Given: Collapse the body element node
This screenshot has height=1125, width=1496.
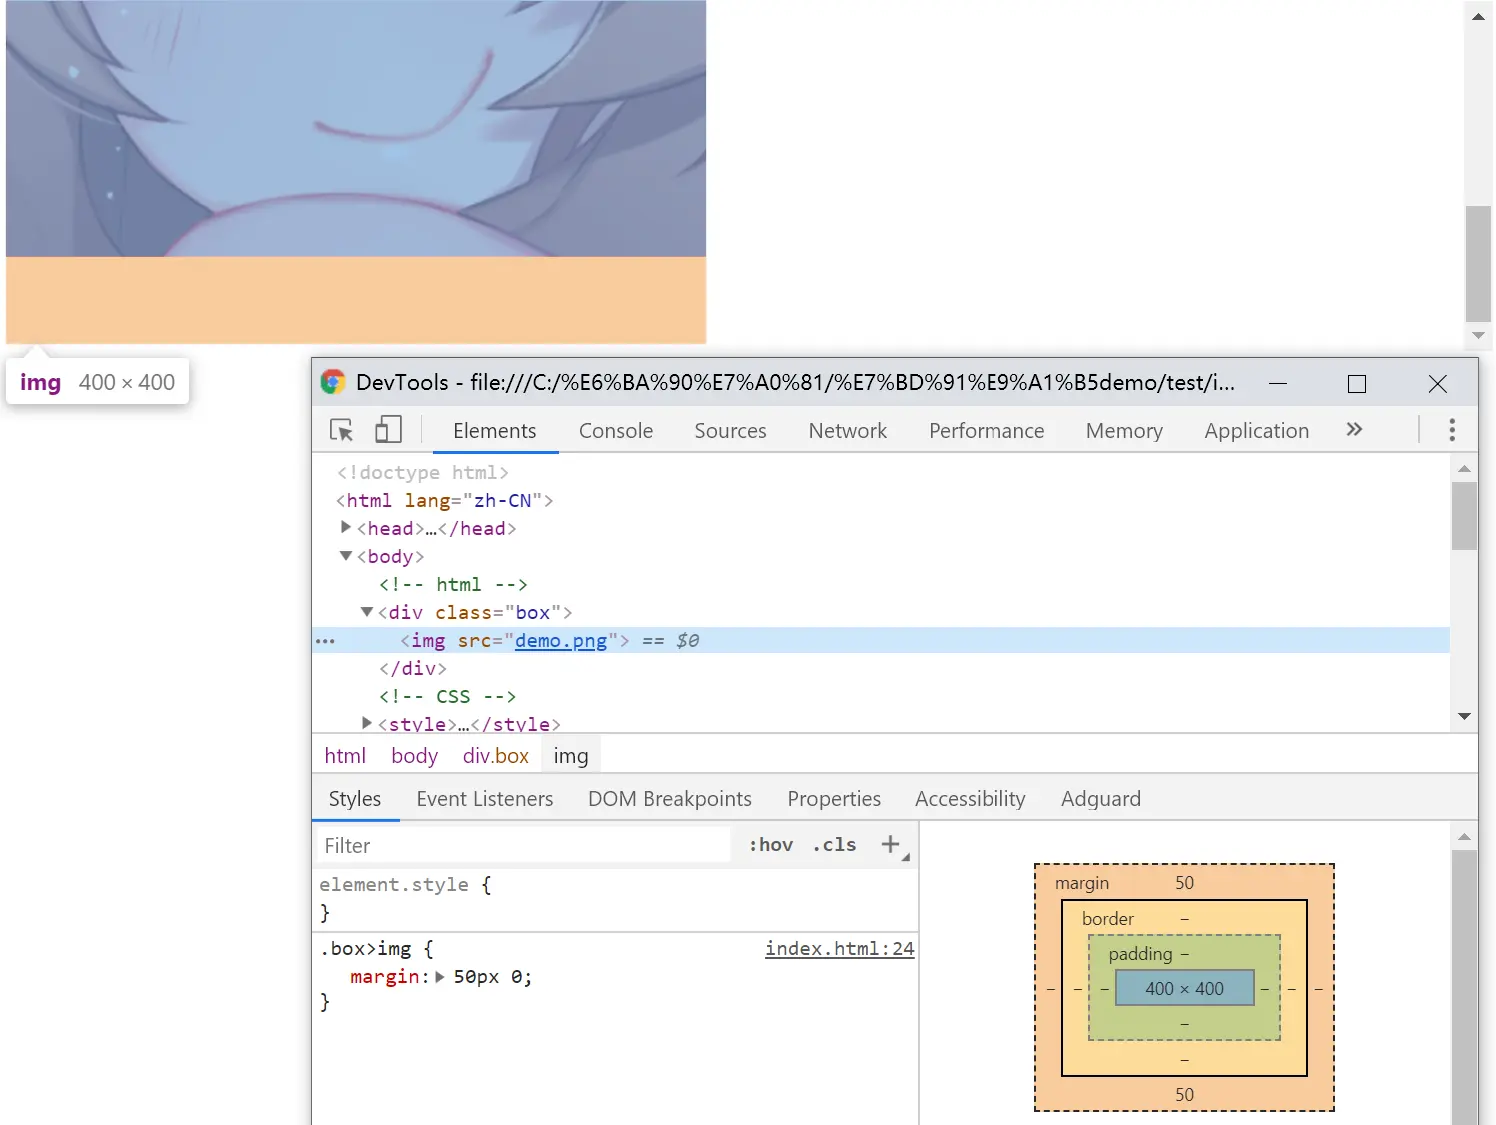Looking at the screenshot, I should 346,555.
